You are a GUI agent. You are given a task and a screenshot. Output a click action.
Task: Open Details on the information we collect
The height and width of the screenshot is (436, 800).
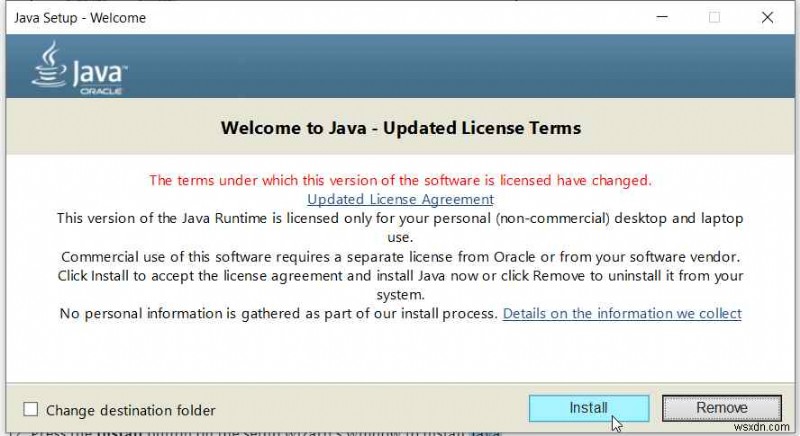pyautogui.click(x=622, y=313)
